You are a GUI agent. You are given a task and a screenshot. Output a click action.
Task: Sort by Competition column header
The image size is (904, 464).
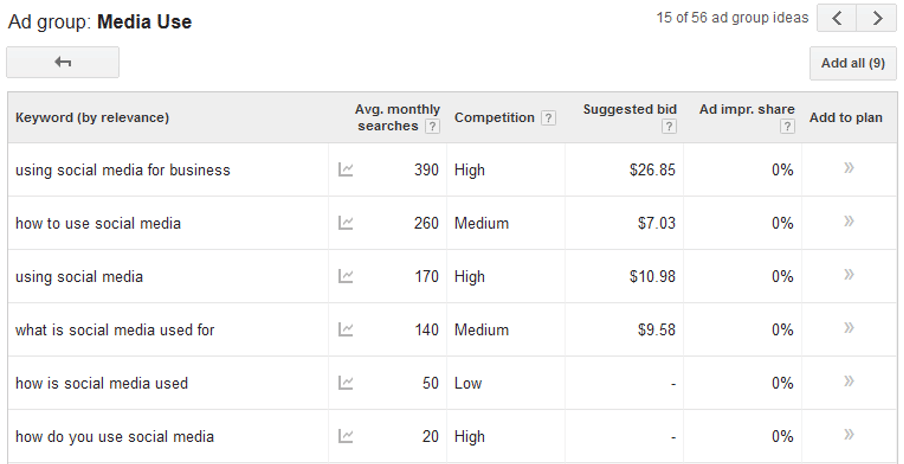pos(495,118)
